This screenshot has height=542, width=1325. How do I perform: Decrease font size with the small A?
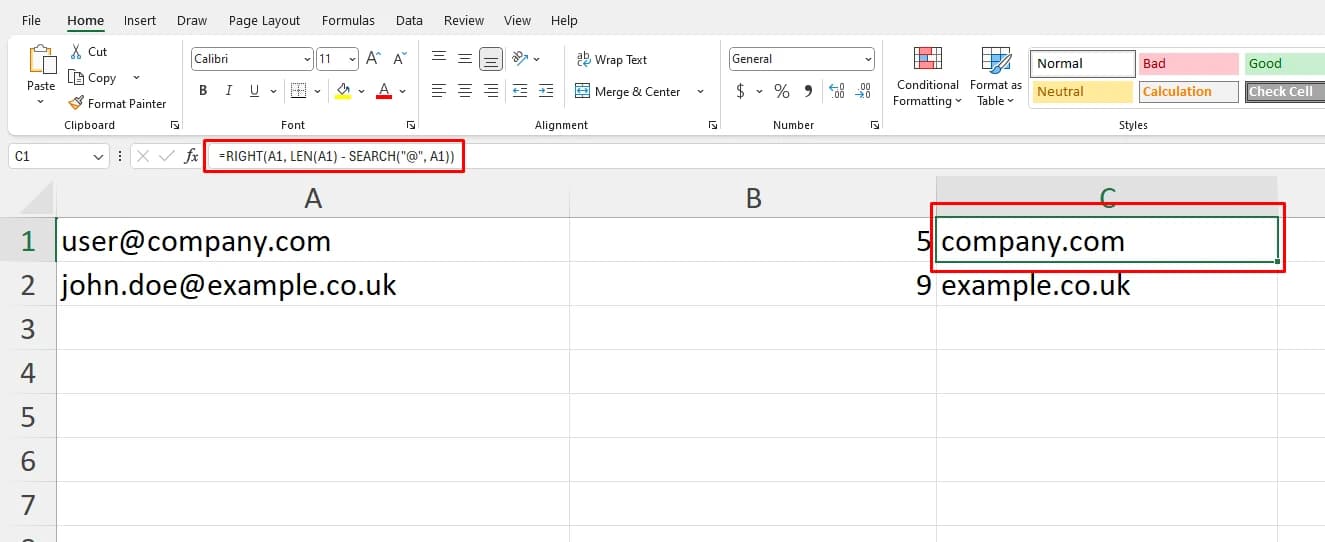click(397, 59)
